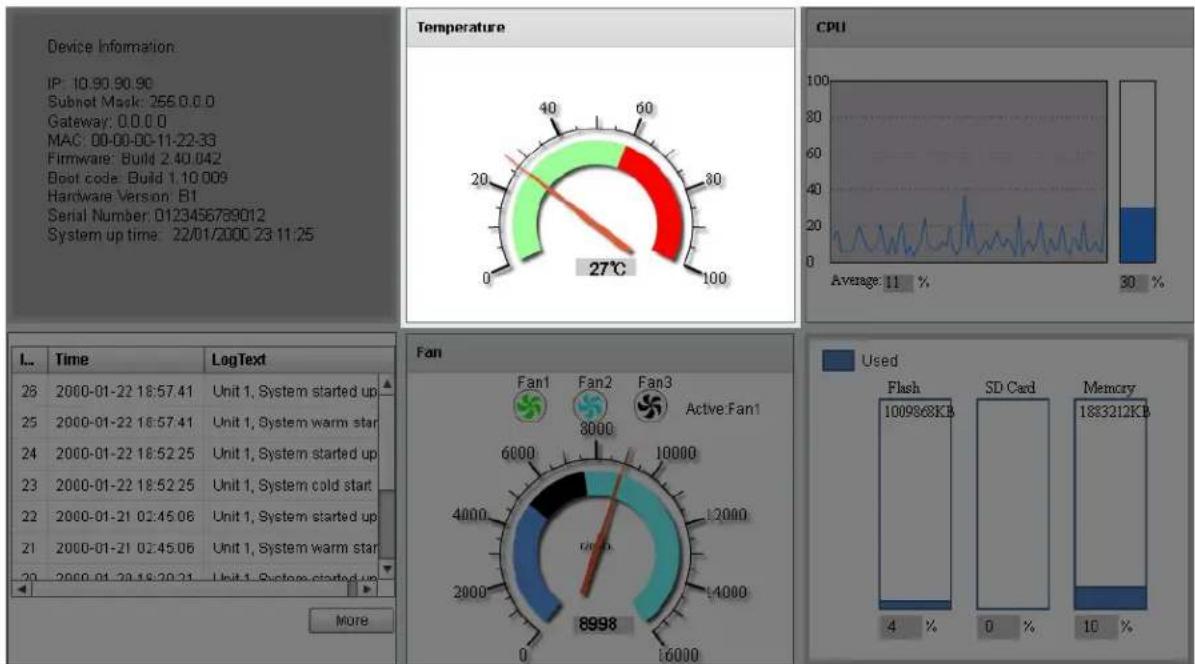The image size is (1195, 664).
Task: Click the log table scroll up arrow
Action: click(x=387, y=384)
